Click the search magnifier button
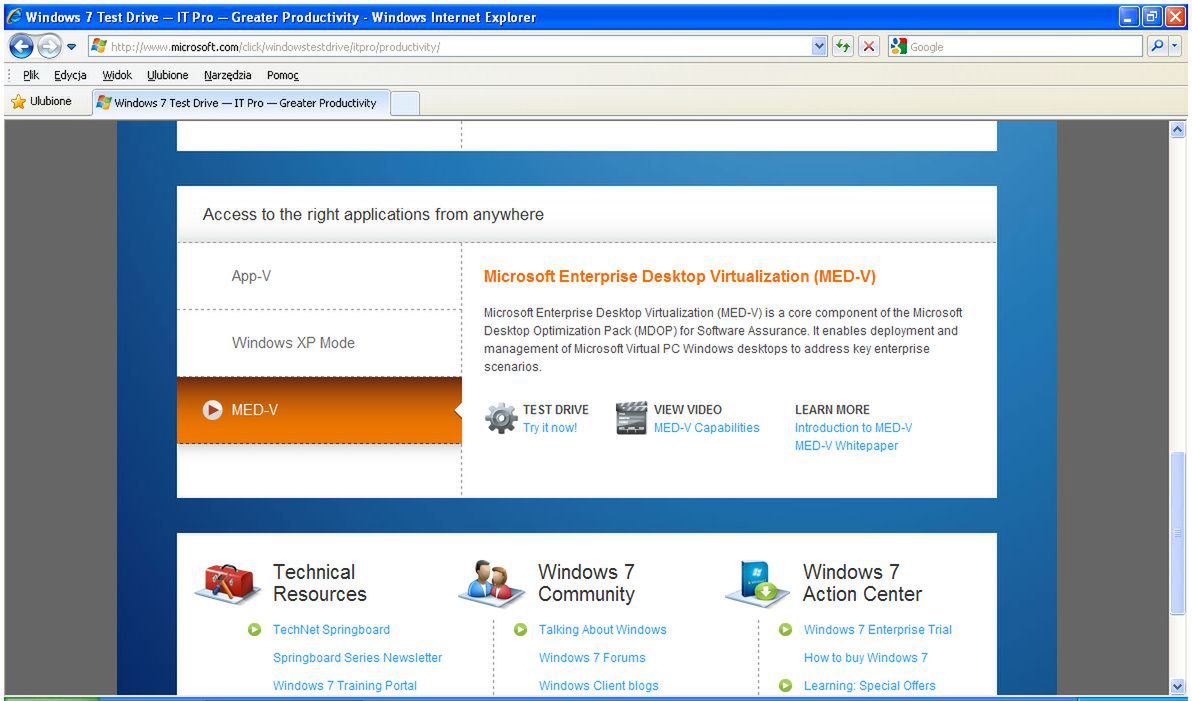 coord(1156,46)
